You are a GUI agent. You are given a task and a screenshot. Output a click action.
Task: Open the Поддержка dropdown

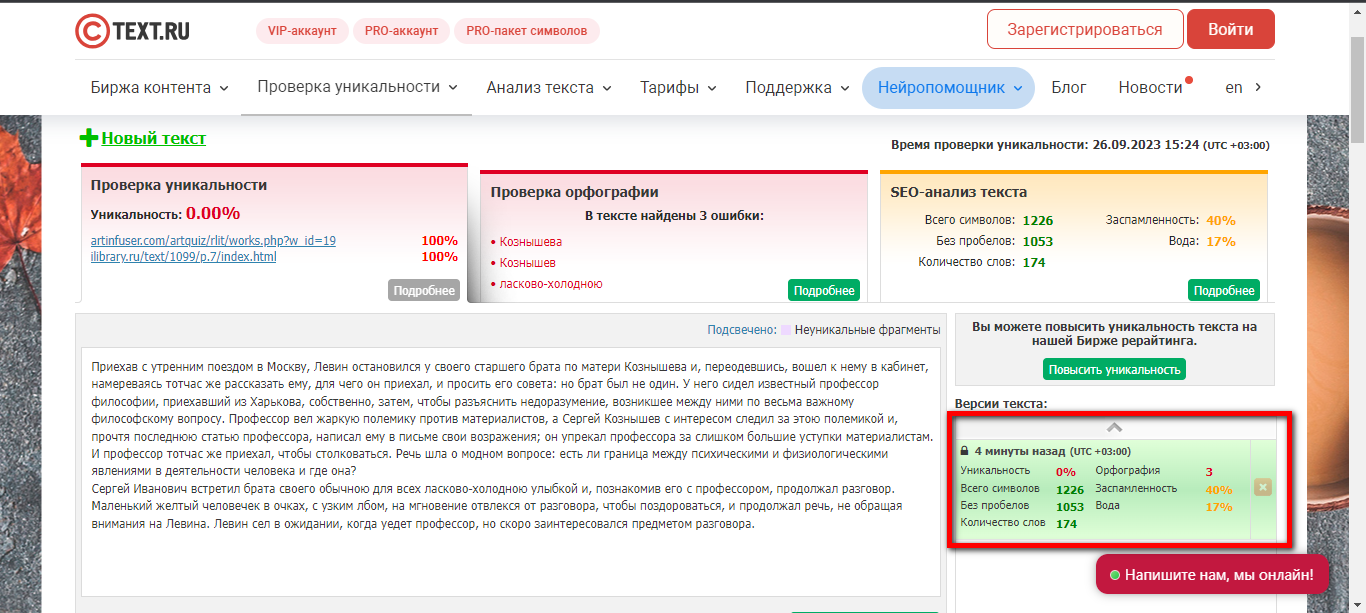click(797, 87)
